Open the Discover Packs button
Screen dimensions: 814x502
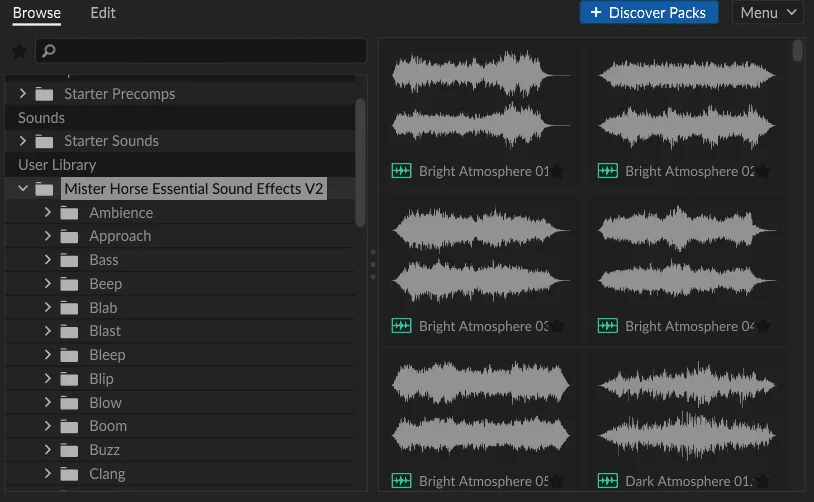coord(648,12)
